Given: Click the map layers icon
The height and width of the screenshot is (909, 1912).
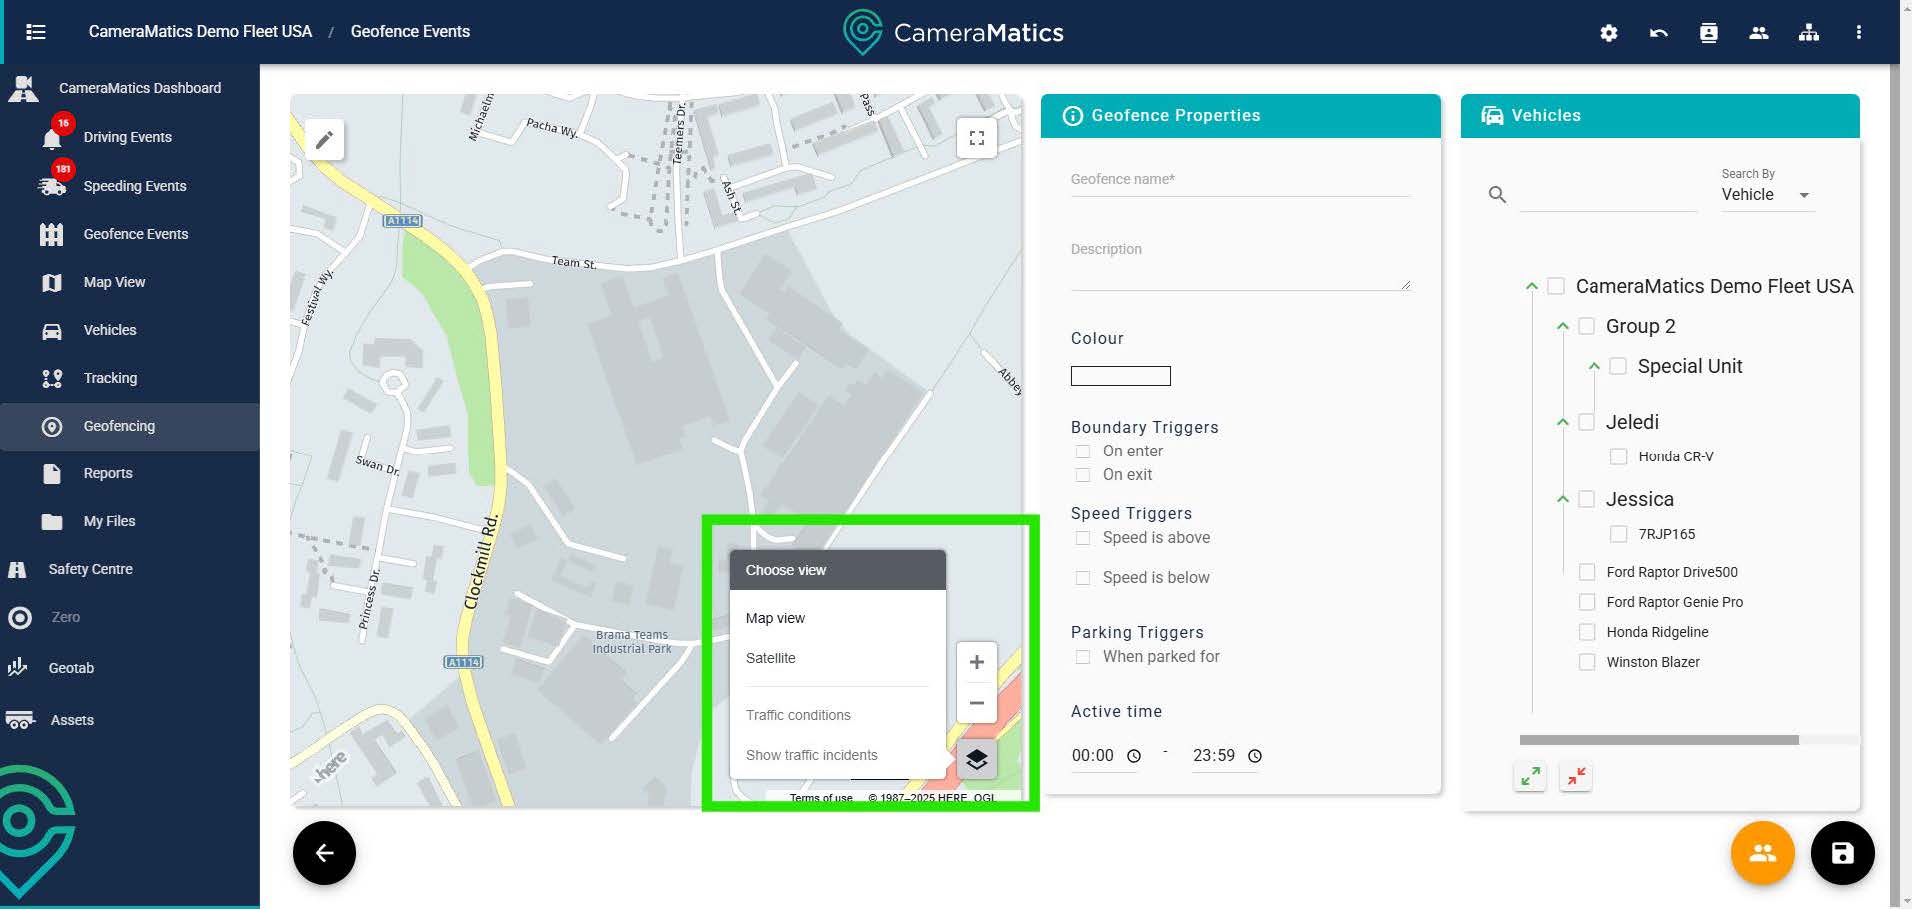Looking at the screenshot, I should (x=976, y=760).
